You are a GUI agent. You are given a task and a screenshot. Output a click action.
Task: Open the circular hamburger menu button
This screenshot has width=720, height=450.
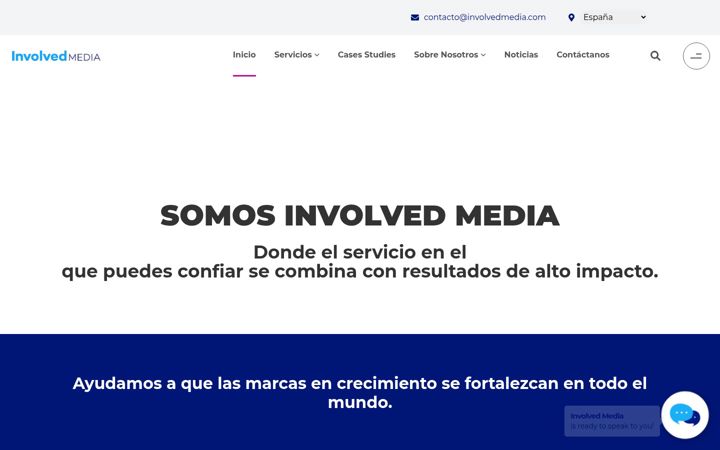coord(696,56)
